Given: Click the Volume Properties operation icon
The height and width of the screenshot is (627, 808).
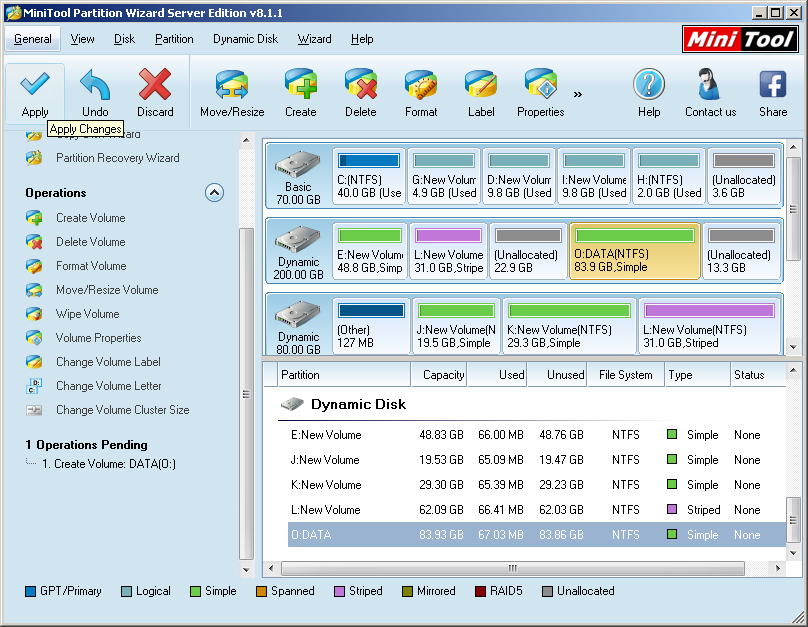Looking at the screenshot, I should click(34, 337).
